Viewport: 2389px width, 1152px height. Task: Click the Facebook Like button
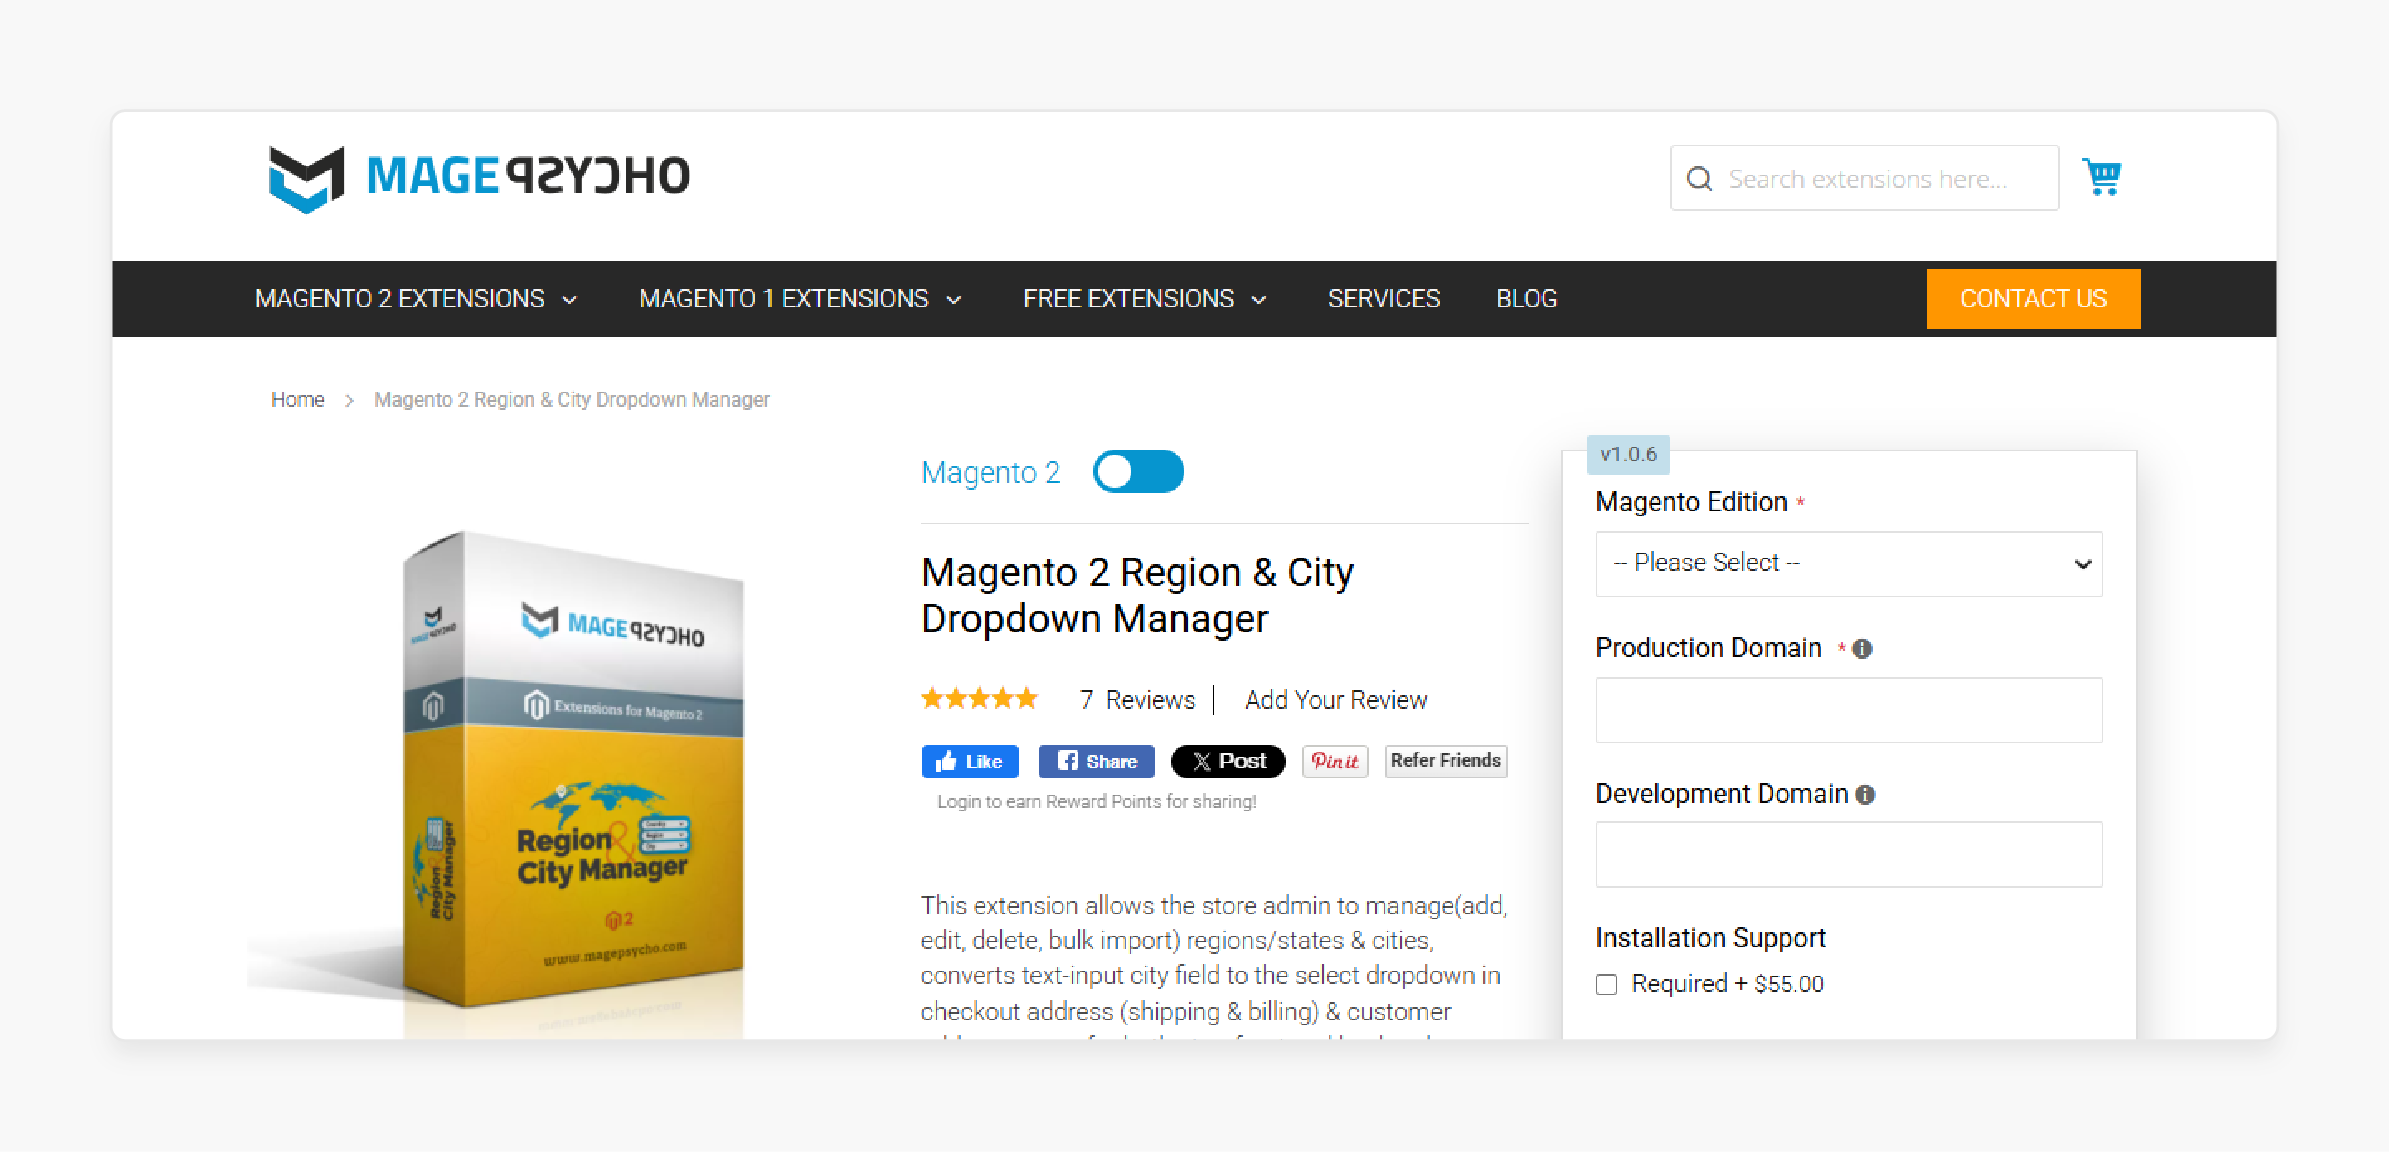970,761
